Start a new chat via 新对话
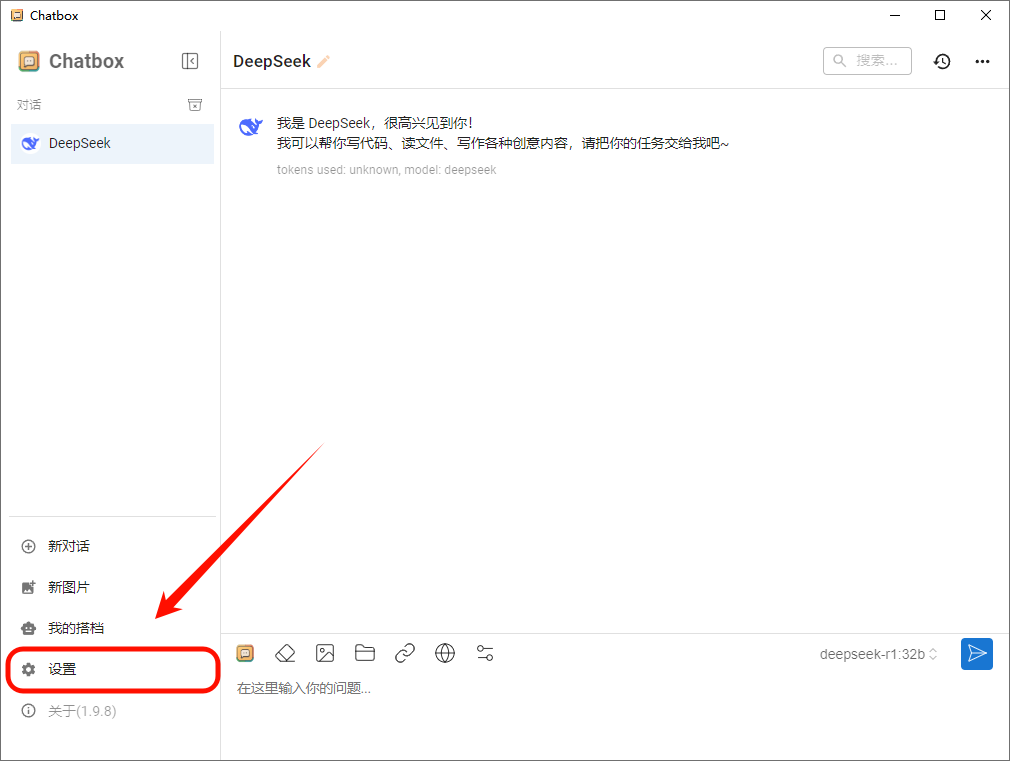The width and height of the screenshot is (1010, 761). click(69, 546)
